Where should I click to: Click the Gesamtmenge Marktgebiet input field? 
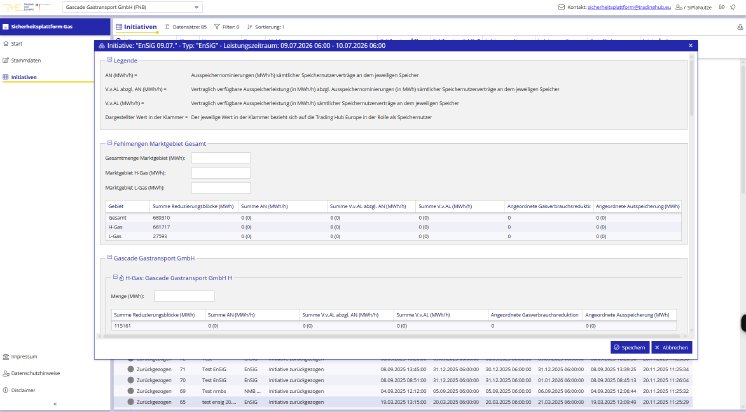click(x=221, y=158)
